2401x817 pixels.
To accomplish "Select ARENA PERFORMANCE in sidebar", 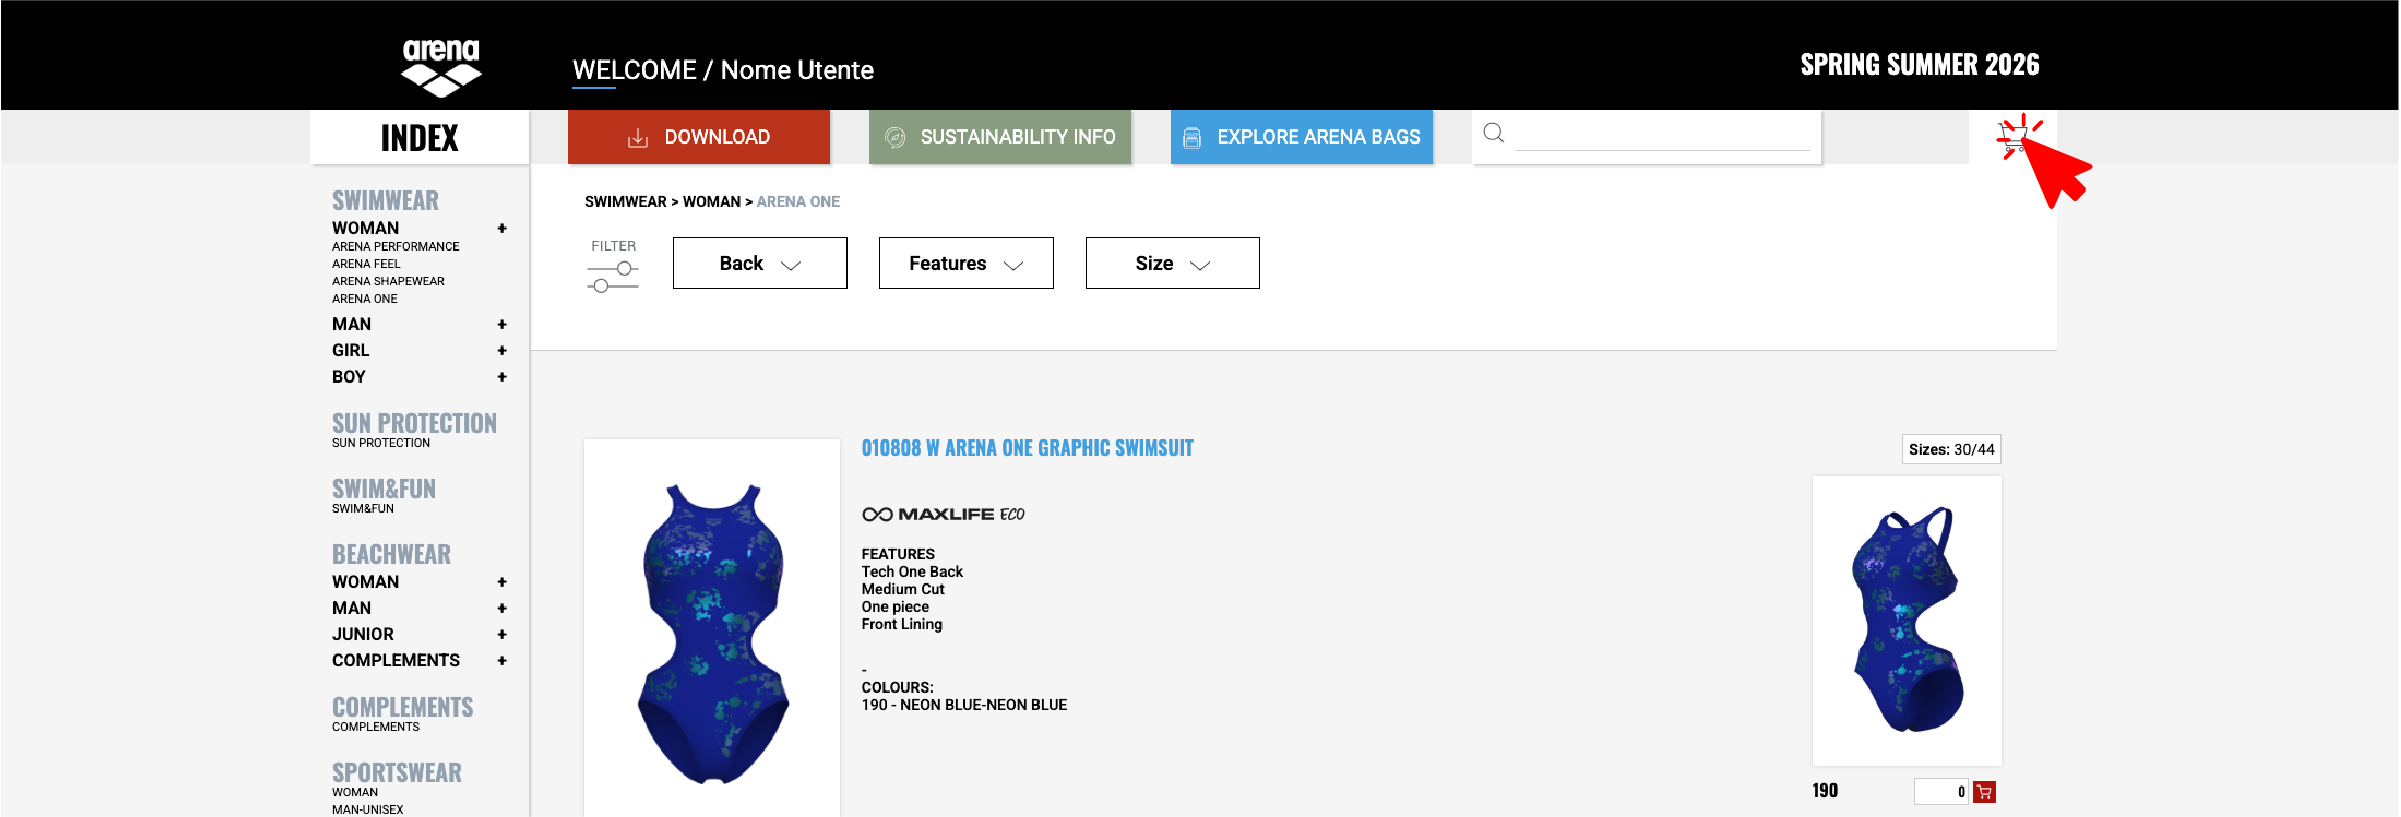I will [x=395, y=247].
